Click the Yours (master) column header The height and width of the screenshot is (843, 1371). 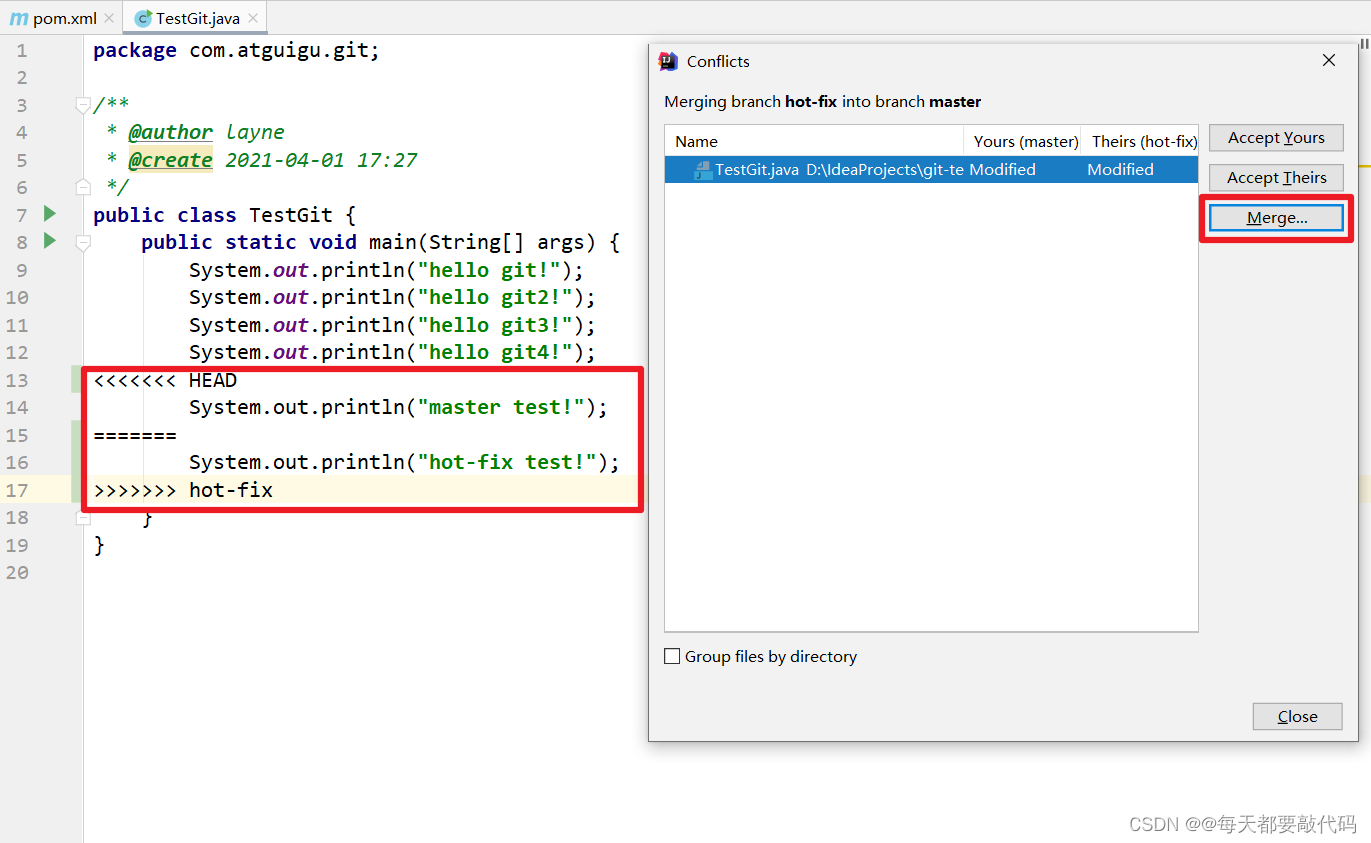1024,140
